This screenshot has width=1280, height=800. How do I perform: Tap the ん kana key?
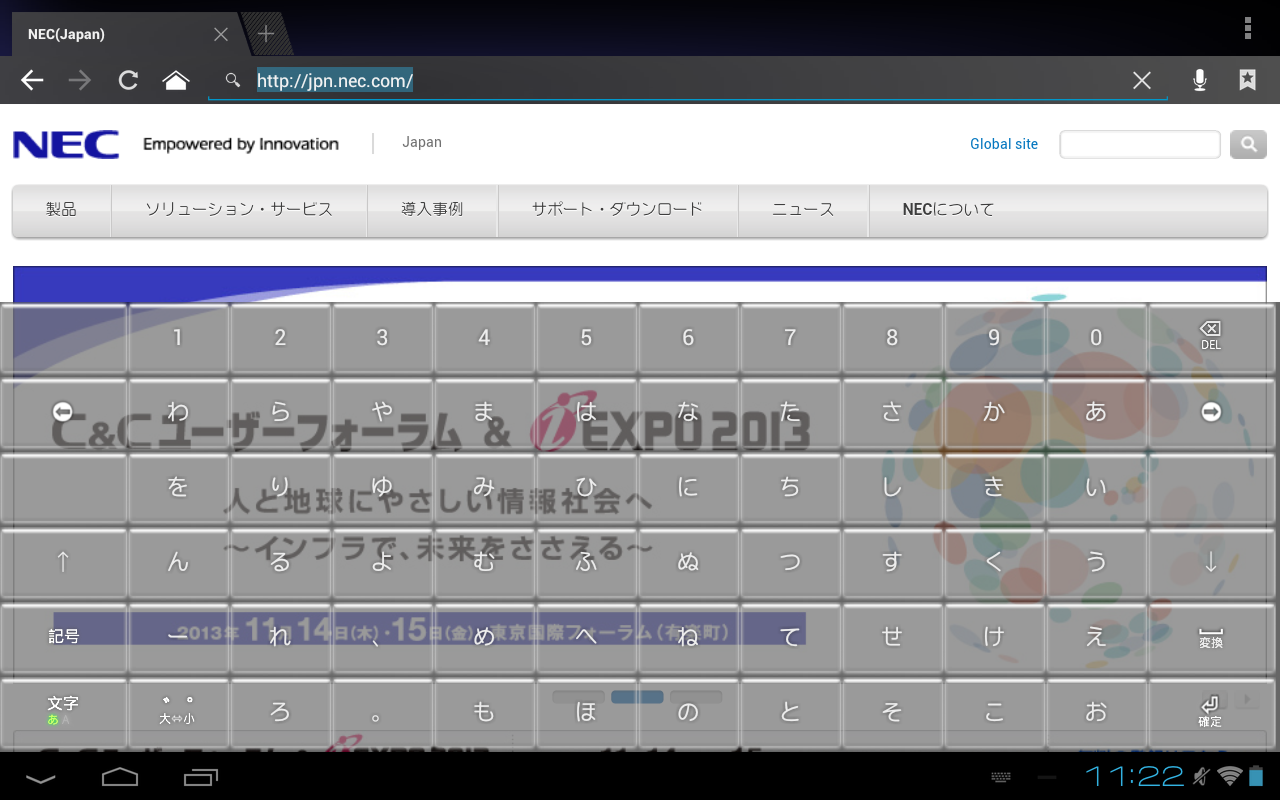tap(178, 562)
